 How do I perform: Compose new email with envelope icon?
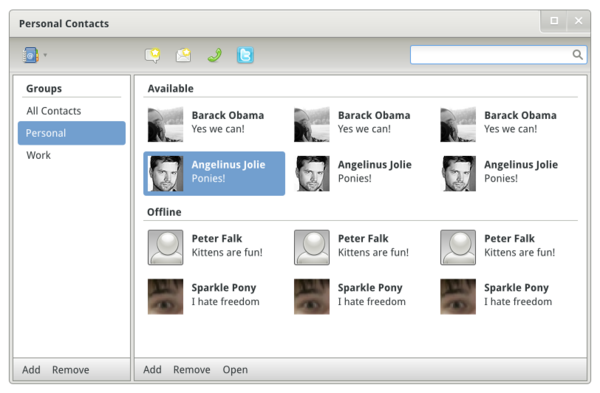click(184, 55)
